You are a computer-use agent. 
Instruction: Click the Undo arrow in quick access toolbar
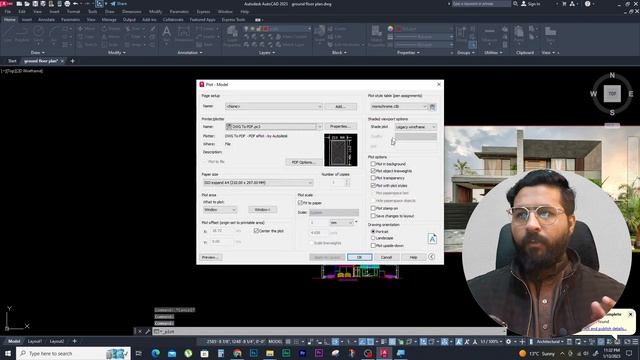tap(76, 4)
